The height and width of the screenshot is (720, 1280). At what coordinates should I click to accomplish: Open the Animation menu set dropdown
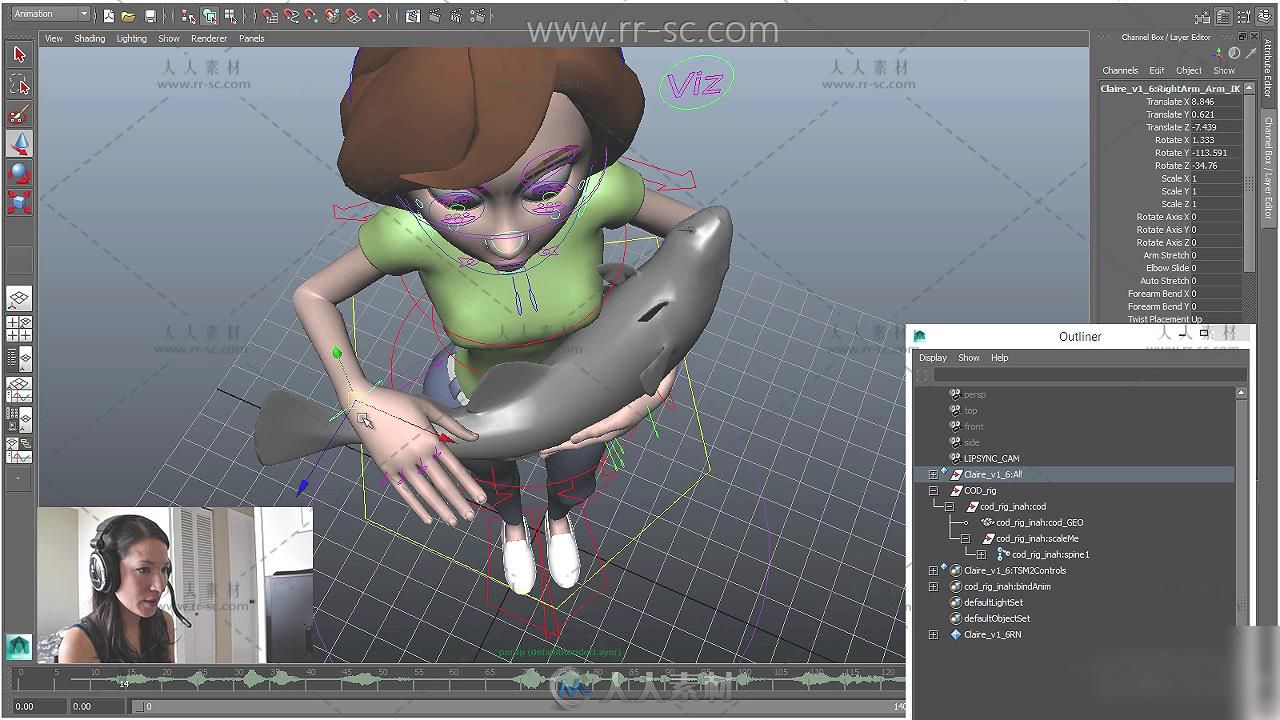(x=51, y=14)
